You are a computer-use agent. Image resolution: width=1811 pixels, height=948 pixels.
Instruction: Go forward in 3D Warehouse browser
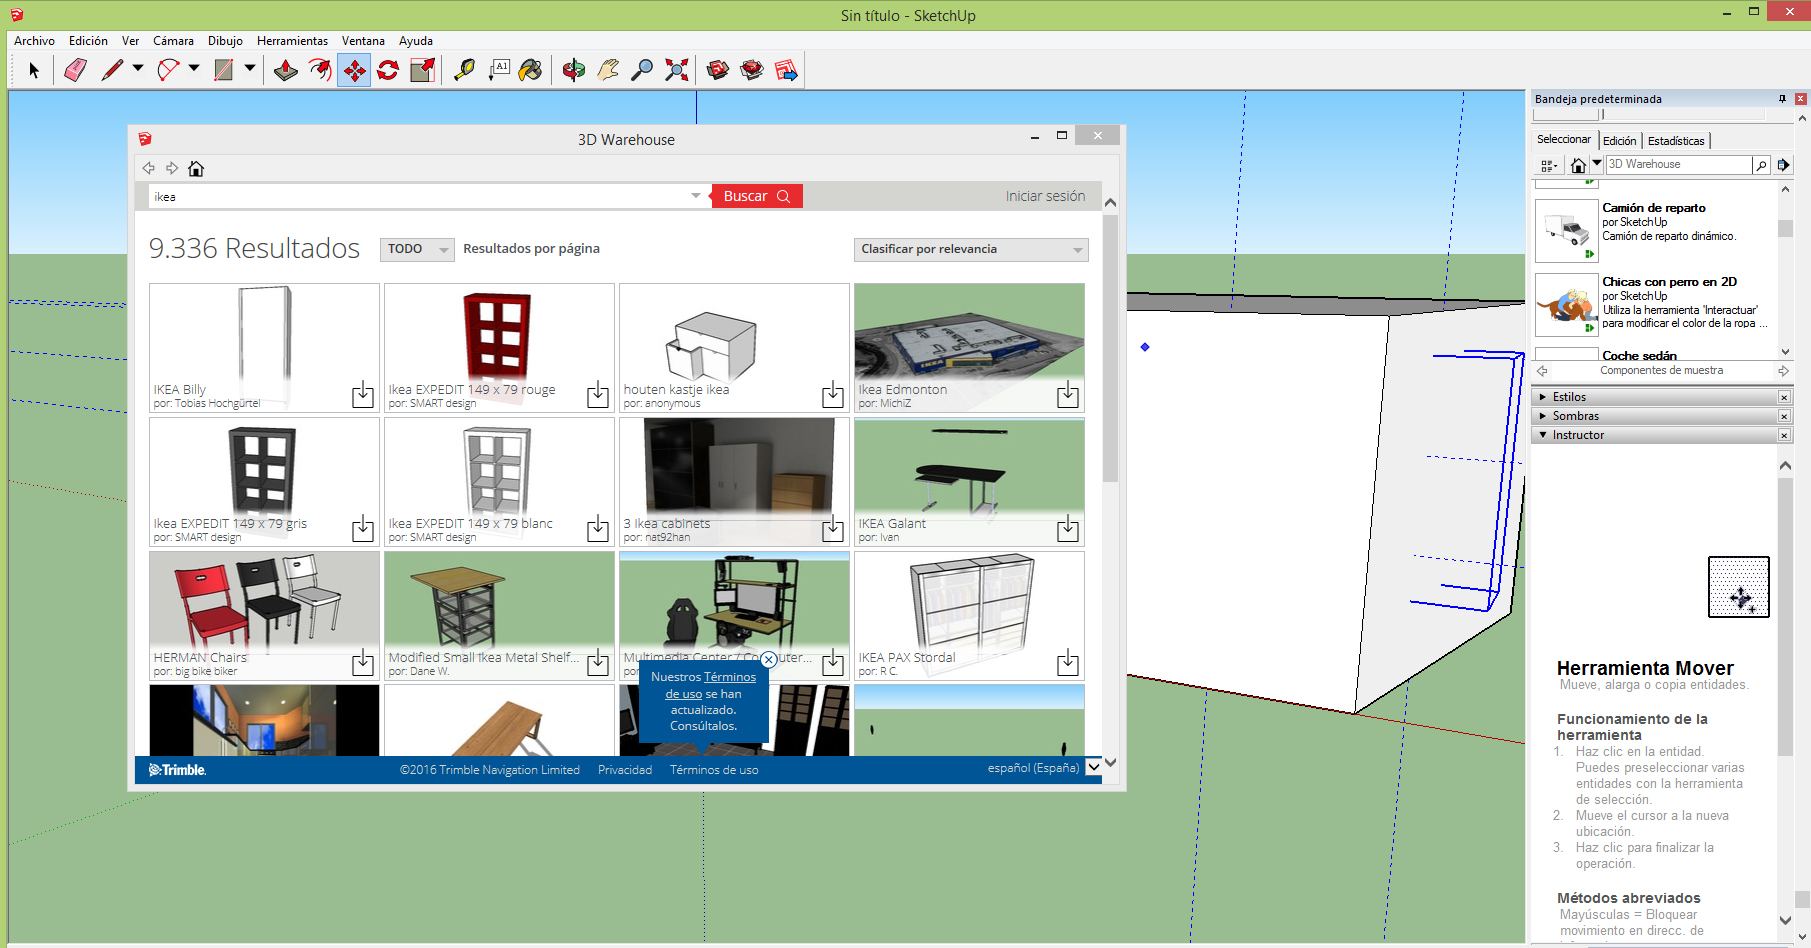tap(172, 168)
